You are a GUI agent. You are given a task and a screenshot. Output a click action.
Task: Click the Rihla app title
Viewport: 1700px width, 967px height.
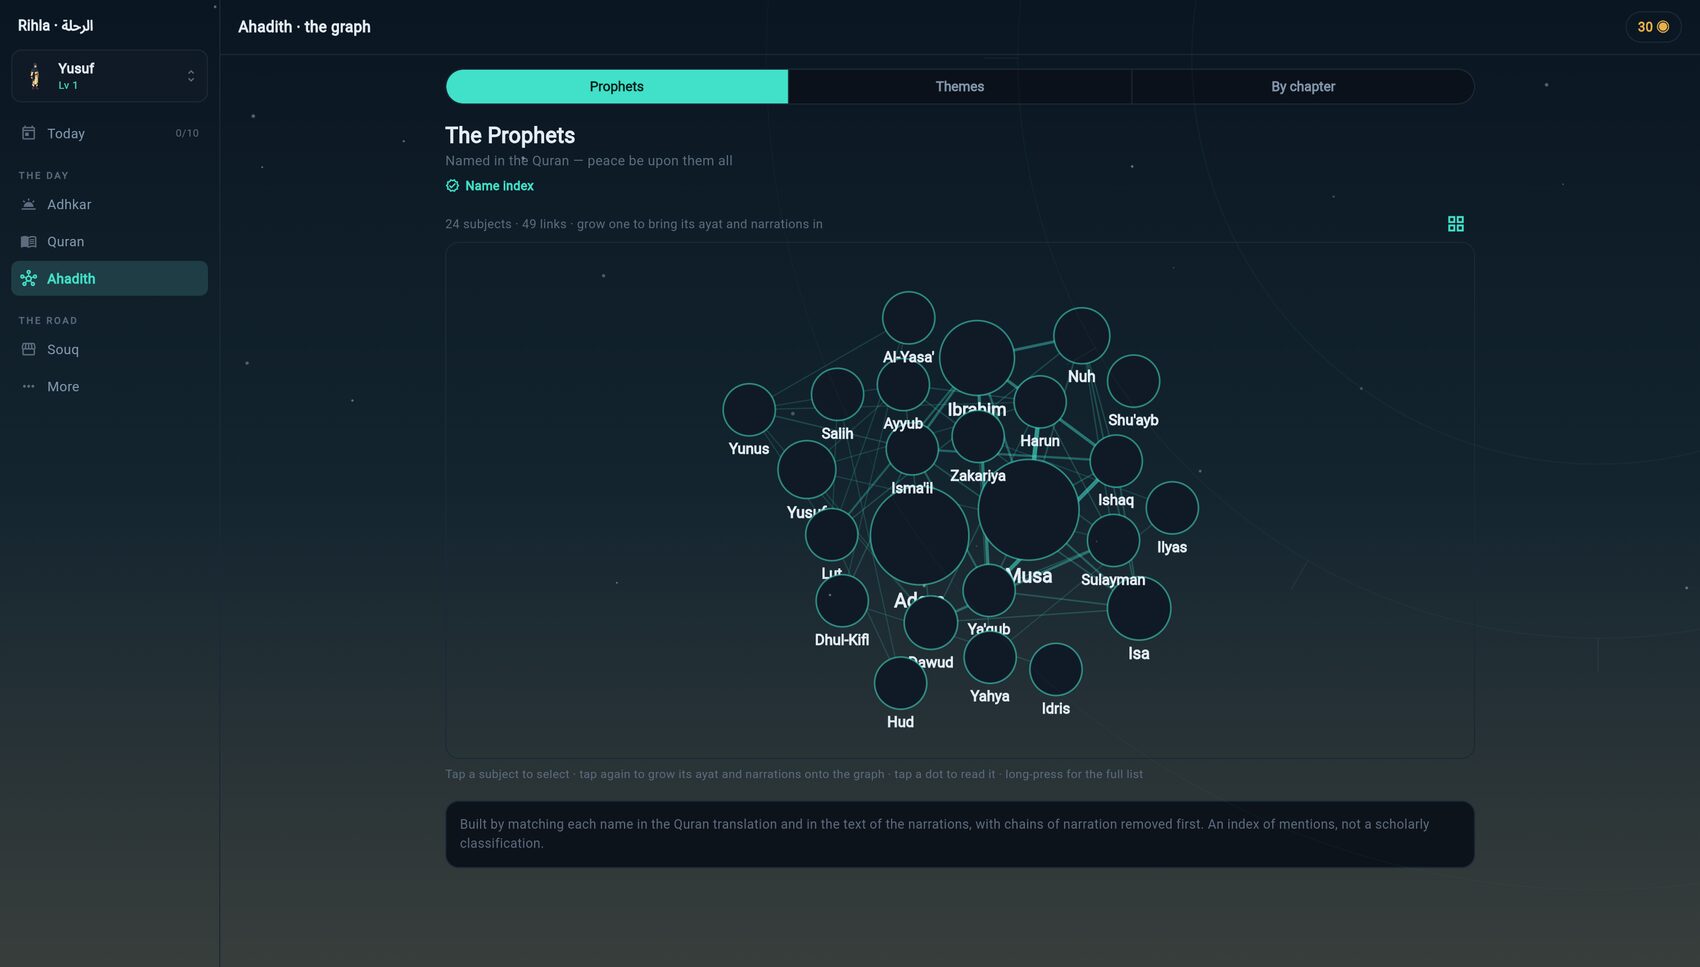55,26
